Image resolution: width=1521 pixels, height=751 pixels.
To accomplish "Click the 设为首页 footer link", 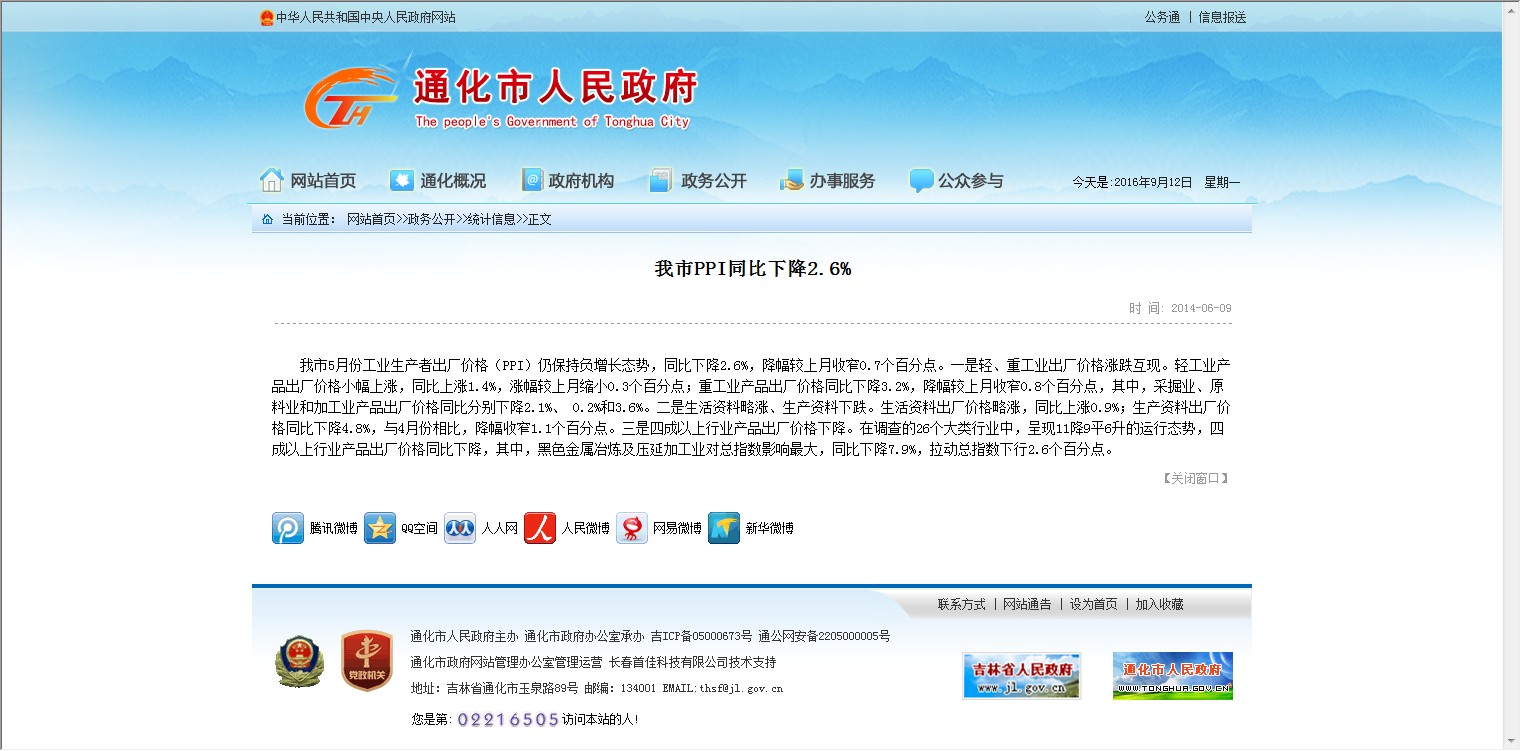I will (x=1093, y=604).
